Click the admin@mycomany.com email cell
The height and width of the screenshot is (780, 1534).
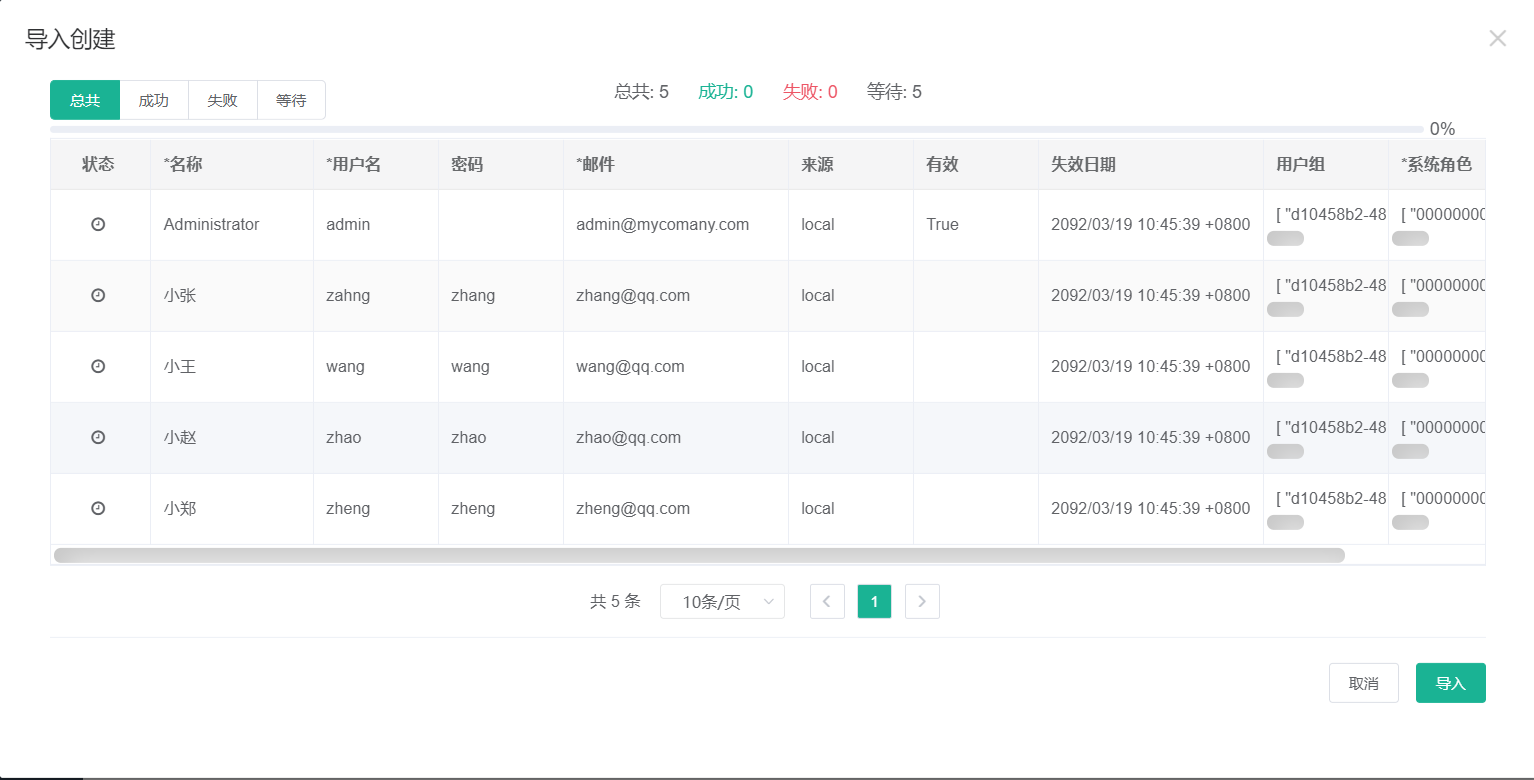pyautogui.click(x=662, y=225)
